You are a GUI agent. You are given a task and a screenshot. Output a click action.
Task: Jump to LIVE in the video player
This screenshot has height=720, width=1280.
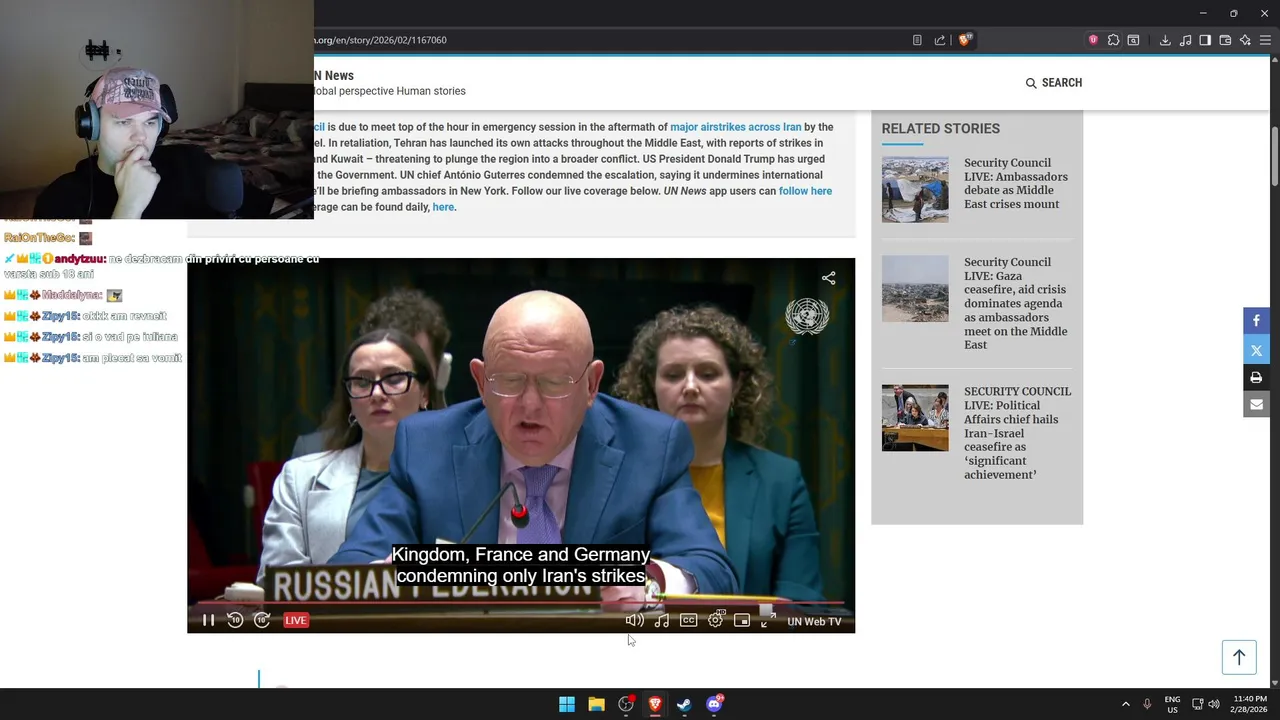pyautogui.click(x=296, y=620)
